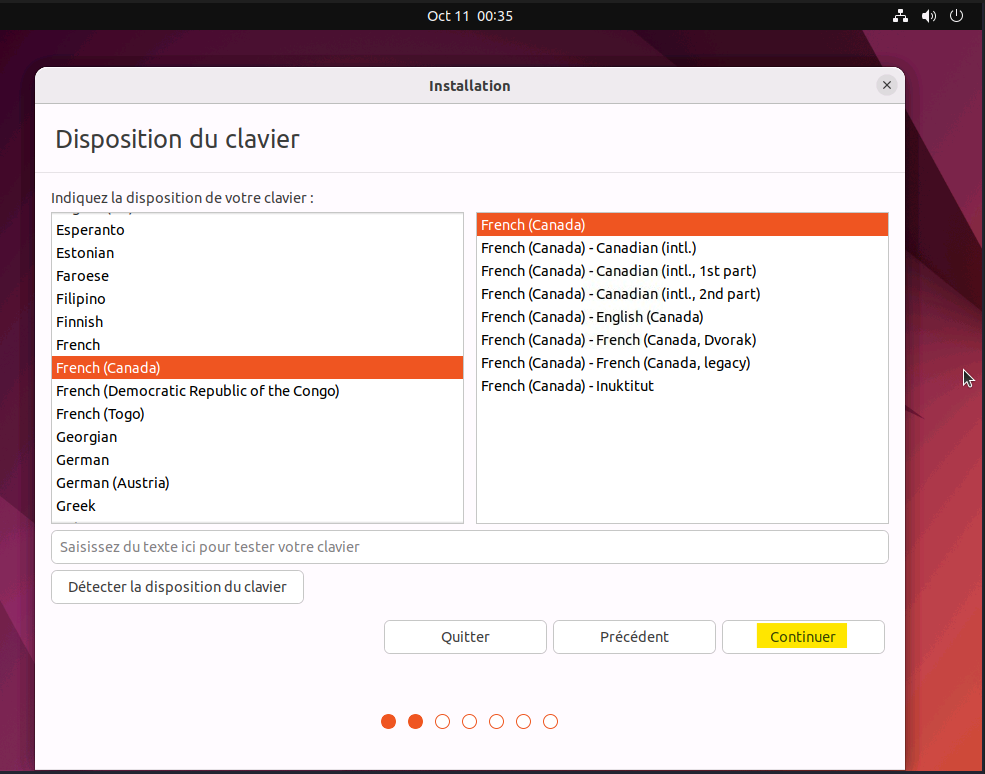Screen dimensions: 985x774
Task: Click the Quitter button
Action: pos(465,637)
